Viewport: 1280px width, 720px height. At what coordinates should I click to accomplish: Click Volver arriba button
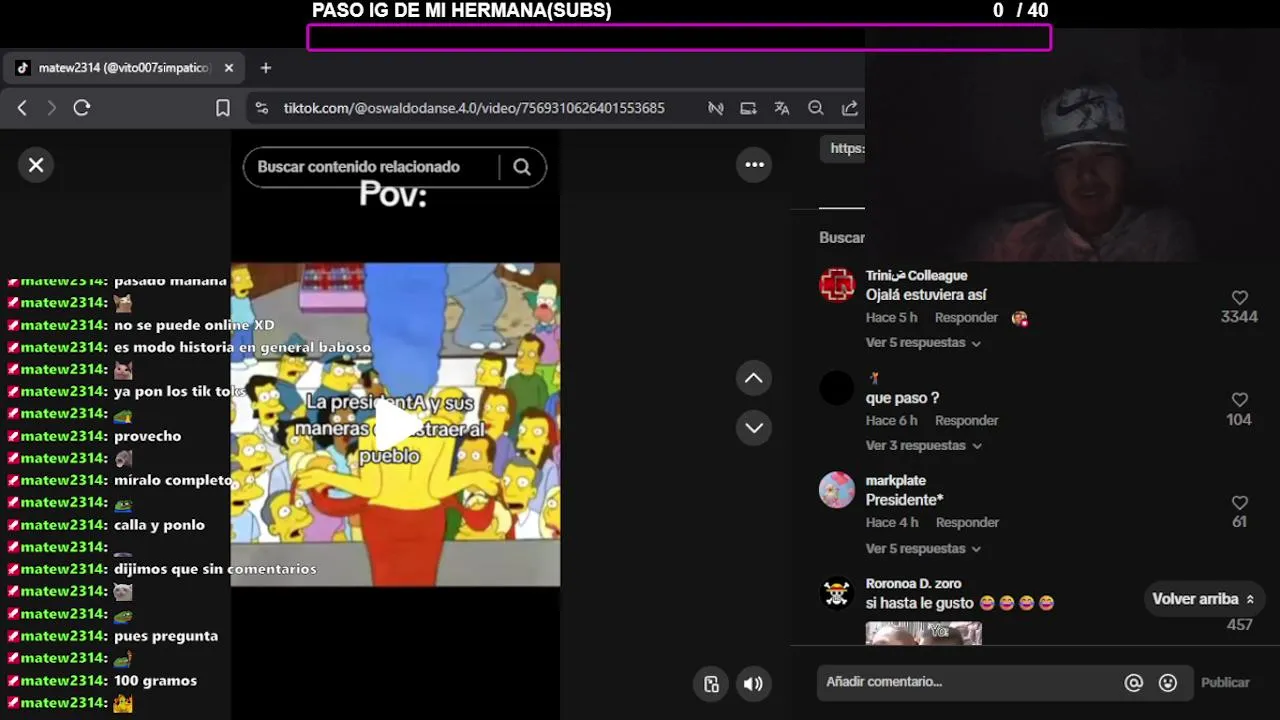click(x=1203, y=599)
